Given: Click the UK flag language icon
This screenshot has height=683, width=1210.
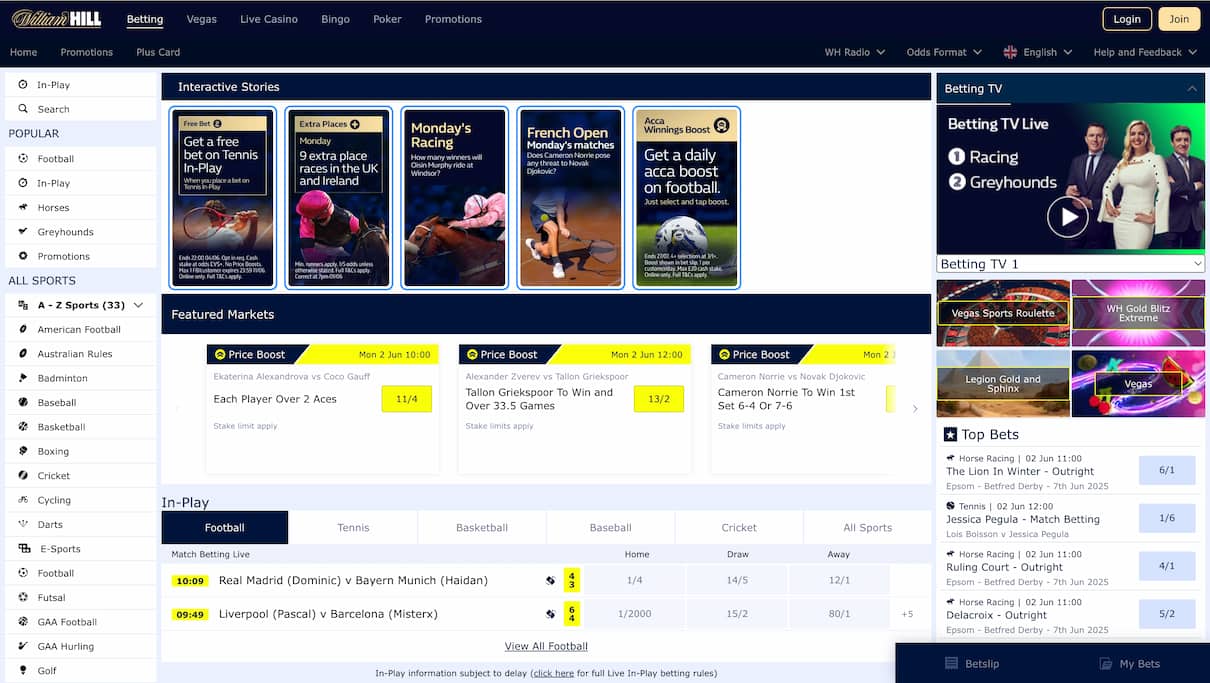Looking at the screenshot, I should point(1010,52).
